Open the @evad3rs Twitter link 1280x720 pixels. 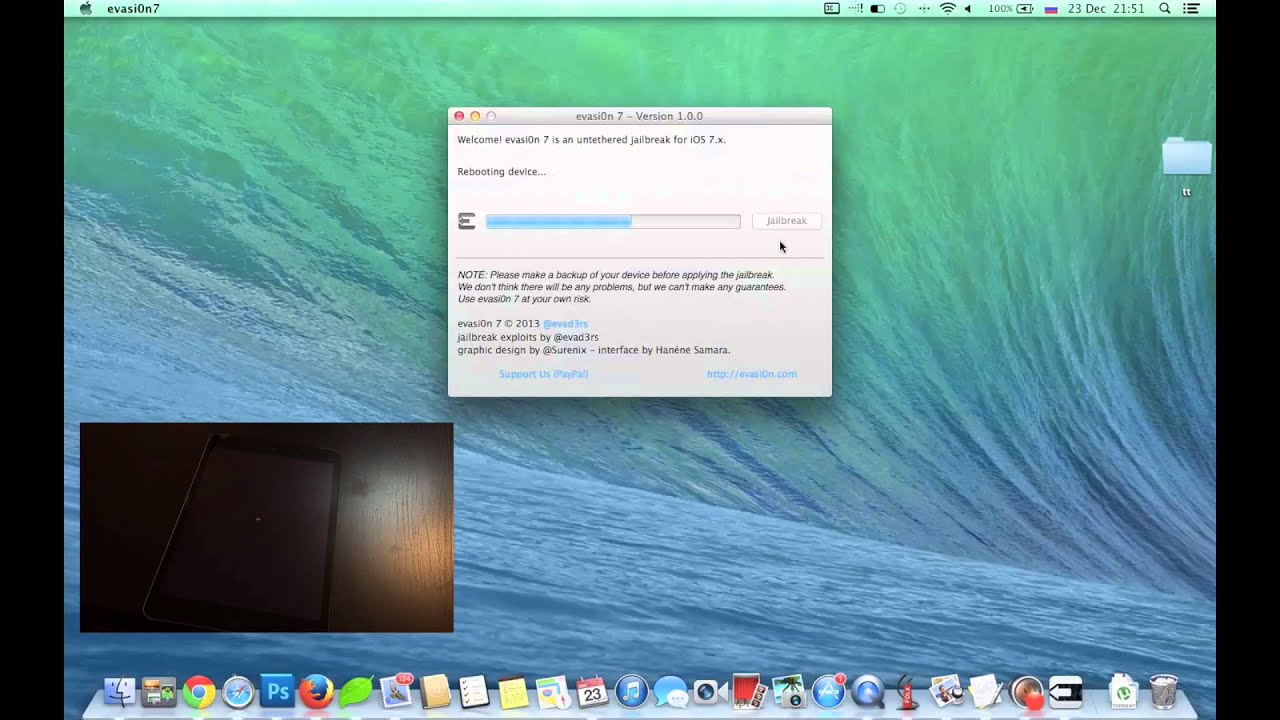(565, 324)
